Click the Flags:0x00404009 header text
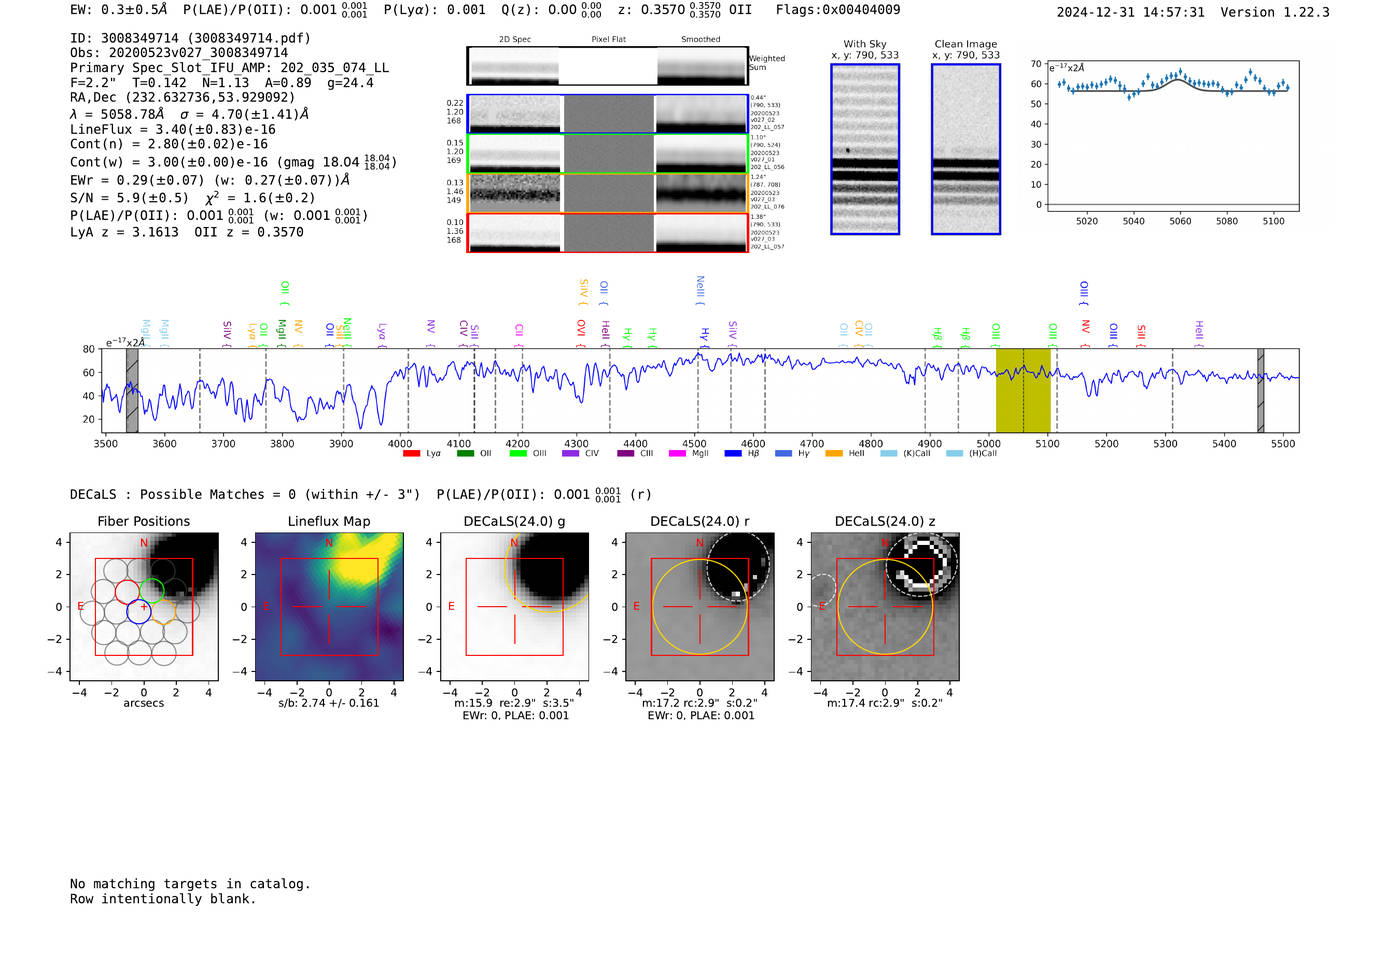Viewport: 1400px width, 953px height. [x=838, y=10]
